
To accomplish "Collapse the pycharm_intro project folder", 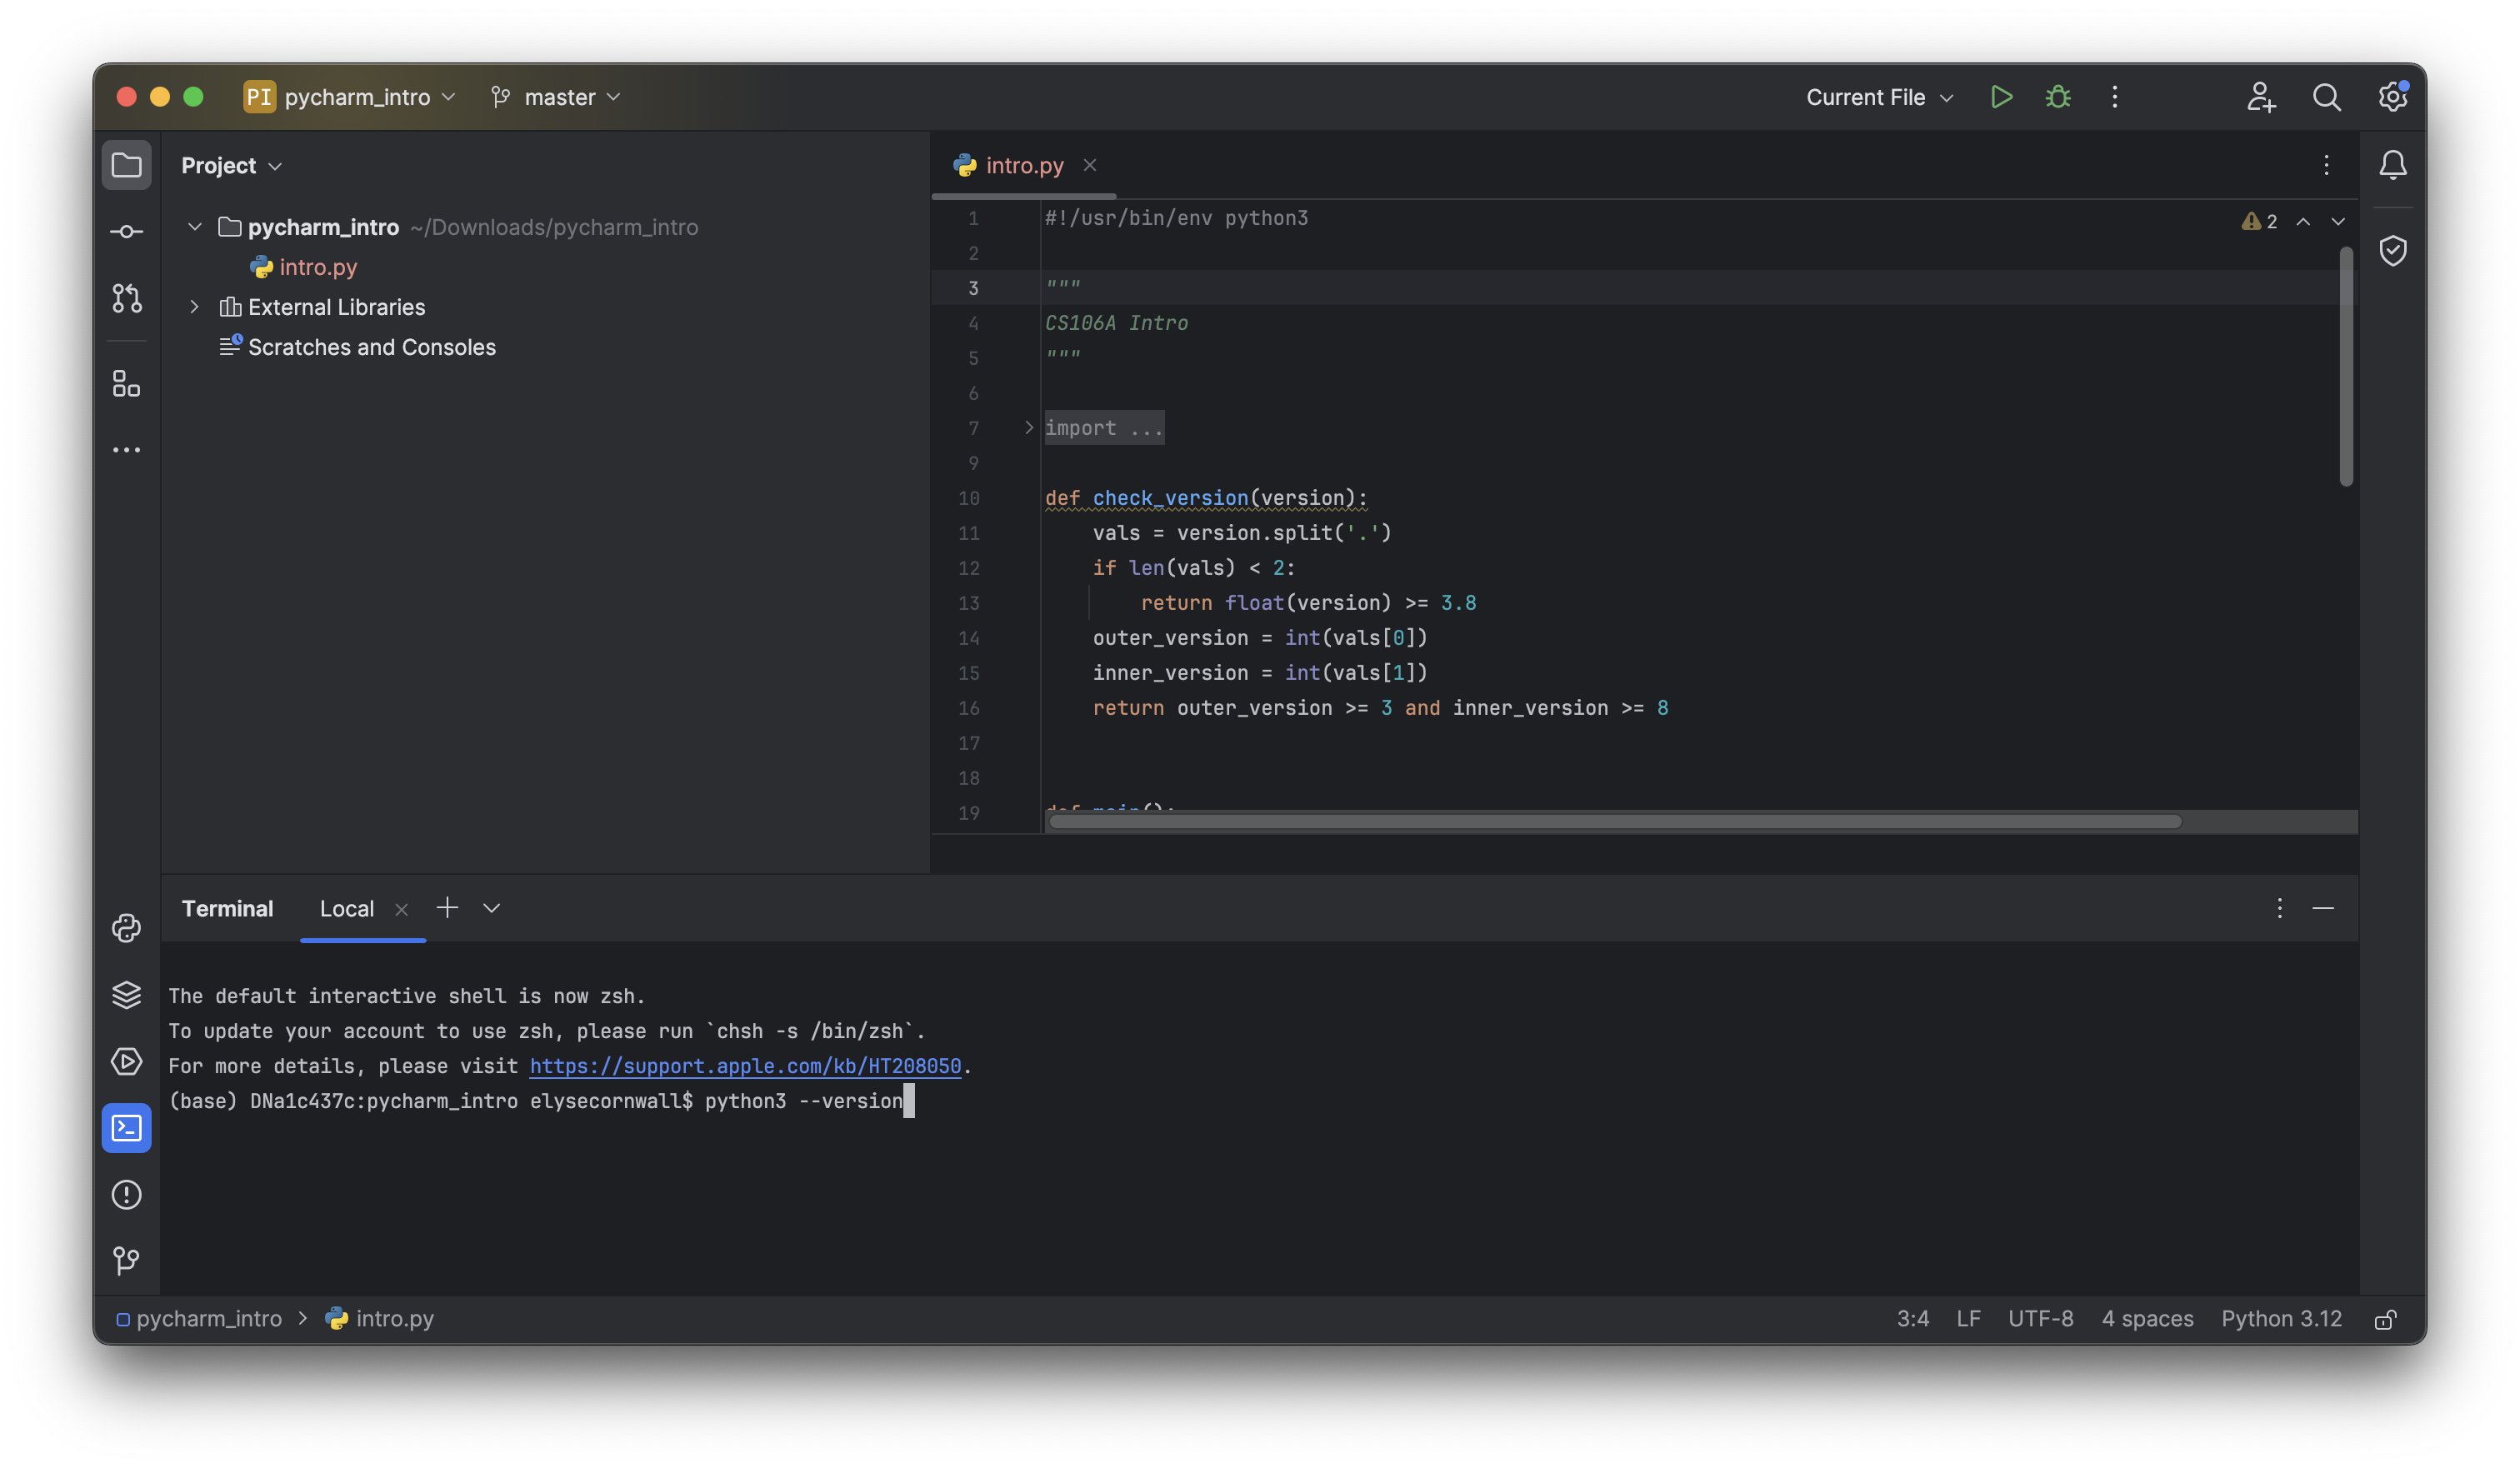I will [x=195, y=227].
